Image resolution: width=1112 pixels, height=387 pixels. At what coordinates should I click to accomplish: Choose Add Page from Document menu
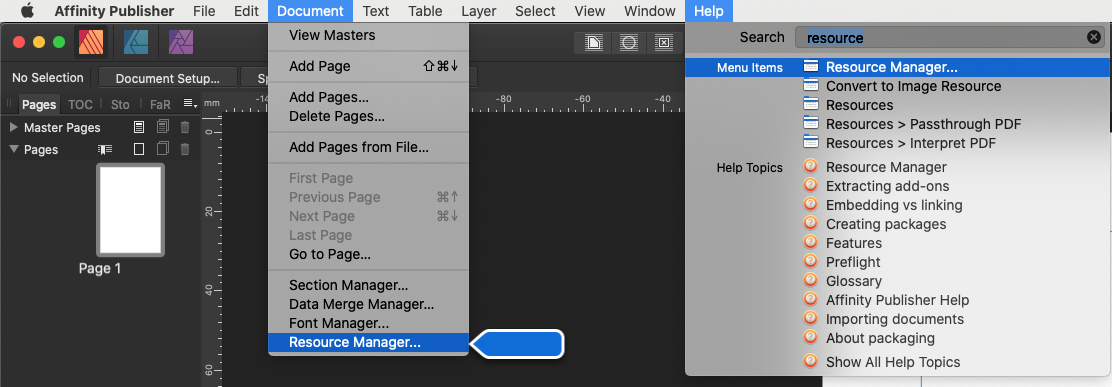(369, 66)
